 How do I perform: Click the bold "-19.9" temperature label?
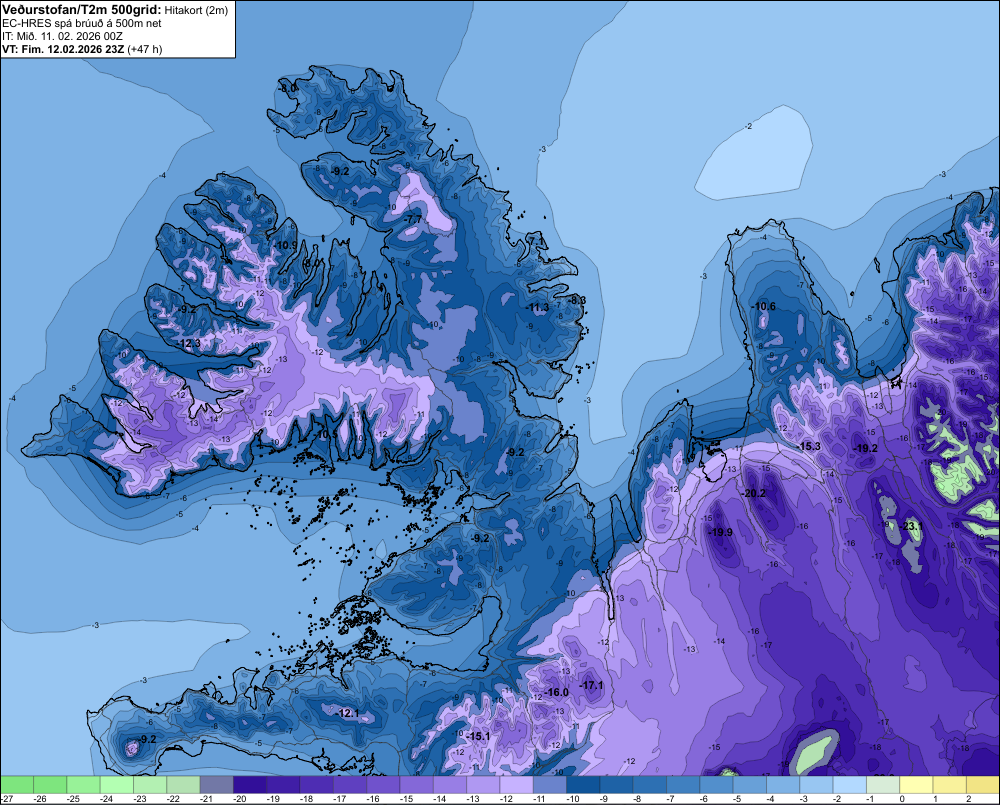tap(721, 532)
